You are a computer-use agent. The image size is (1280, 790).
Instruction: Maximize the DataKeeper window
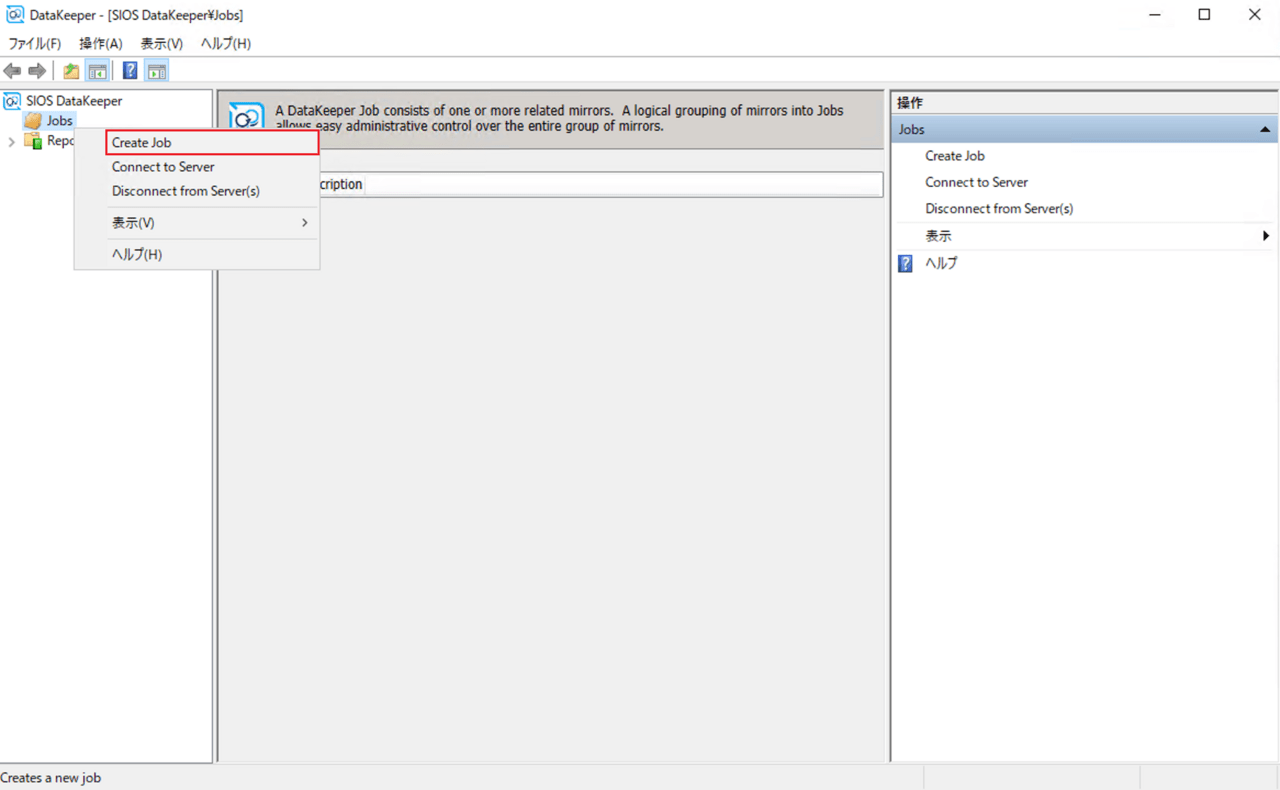click(x=1205, y=15)
